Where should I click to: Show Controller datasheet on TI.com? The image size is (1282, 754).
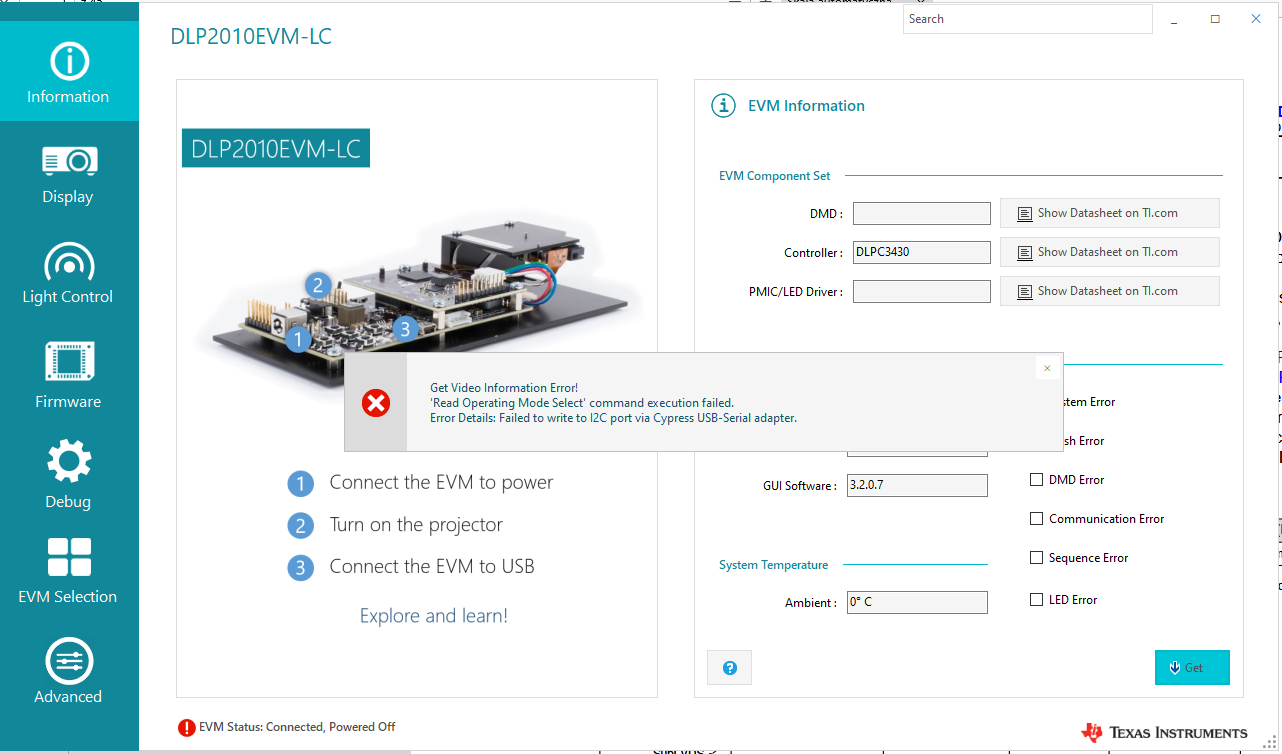click(x=1109, y=252)
